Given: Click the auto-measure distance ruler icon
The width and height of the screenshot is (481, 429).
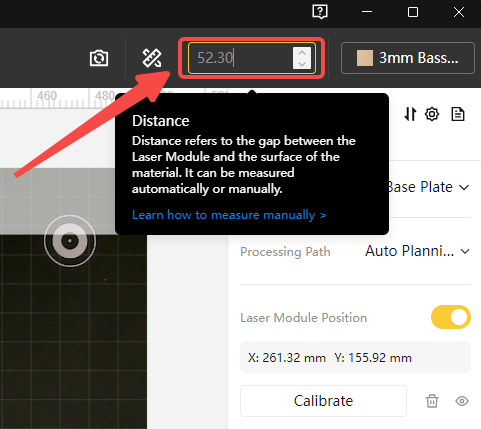Looking at the screenshot, I should [x=152, y=58].
